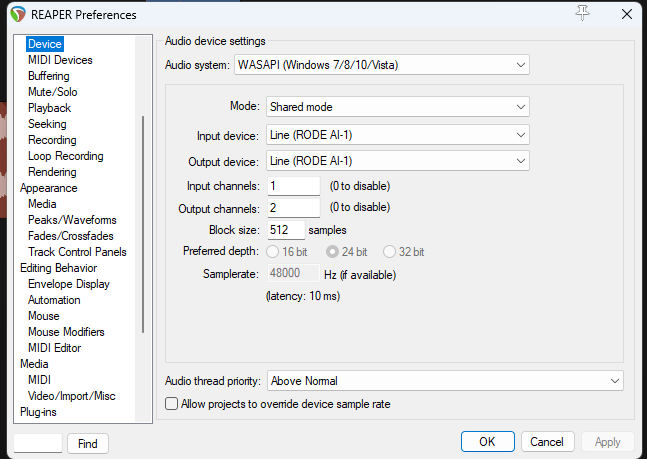The width and height of the screenshot is (647, 459).
Task: Select Fades/Crossfades in the tree
Action: click(71, 236)
